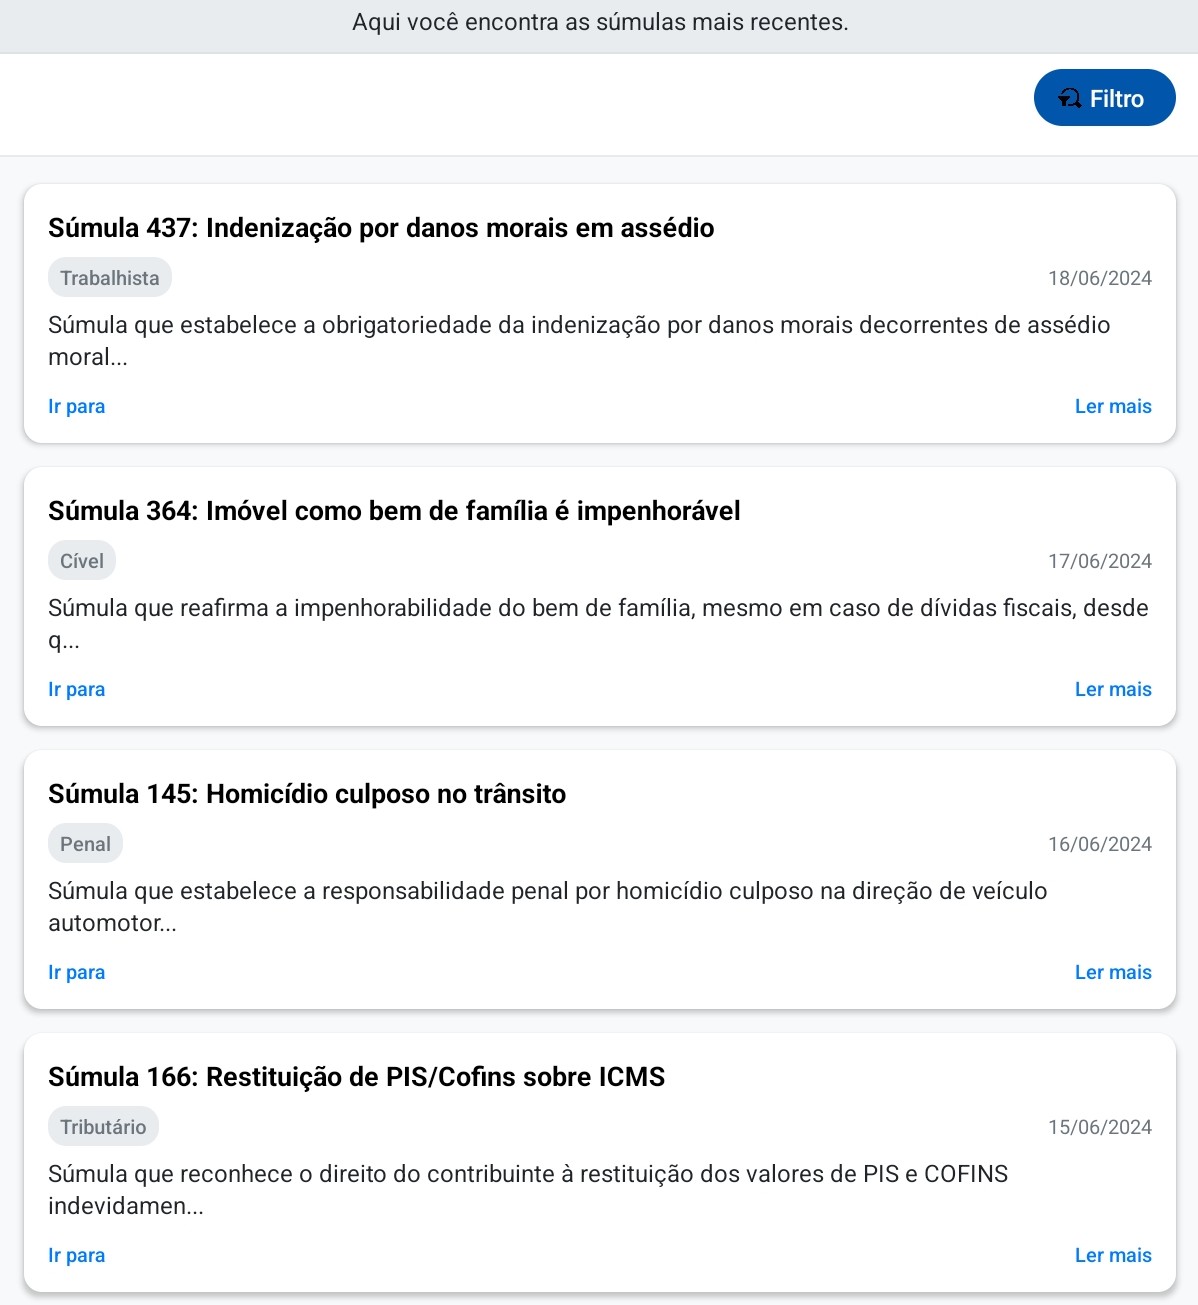Click "Ir para" on Súmula 166 card
Image resolution: width=1198 pixels, height=1305 pixels.
coord(77,1256)
